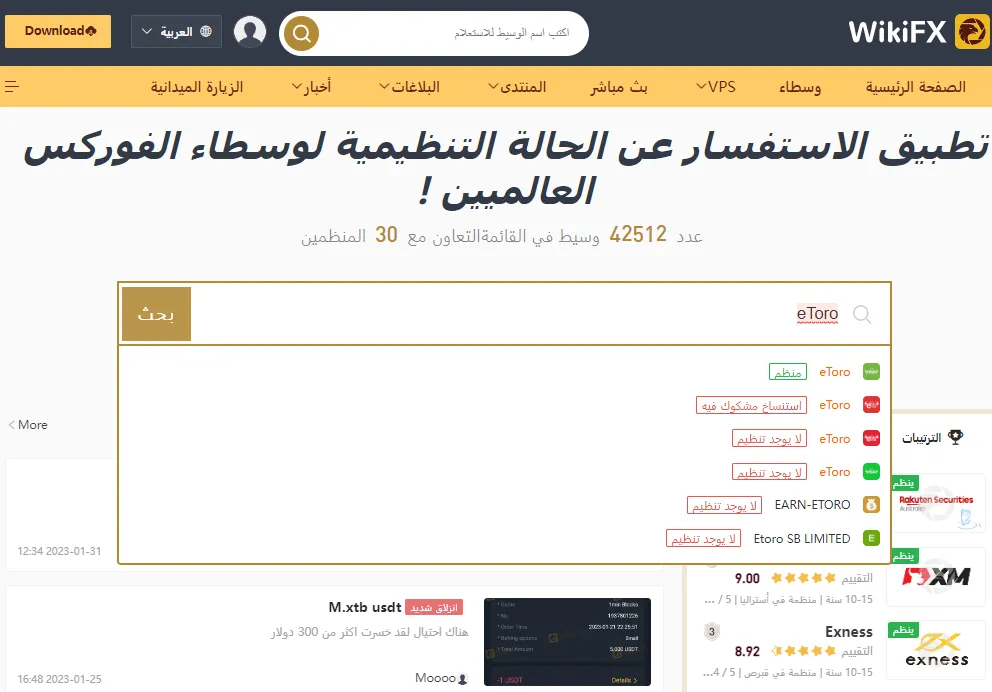Expand the المنتدى forum menu
The width and height of the screenshot is (992, 692).
coord(517,87)
